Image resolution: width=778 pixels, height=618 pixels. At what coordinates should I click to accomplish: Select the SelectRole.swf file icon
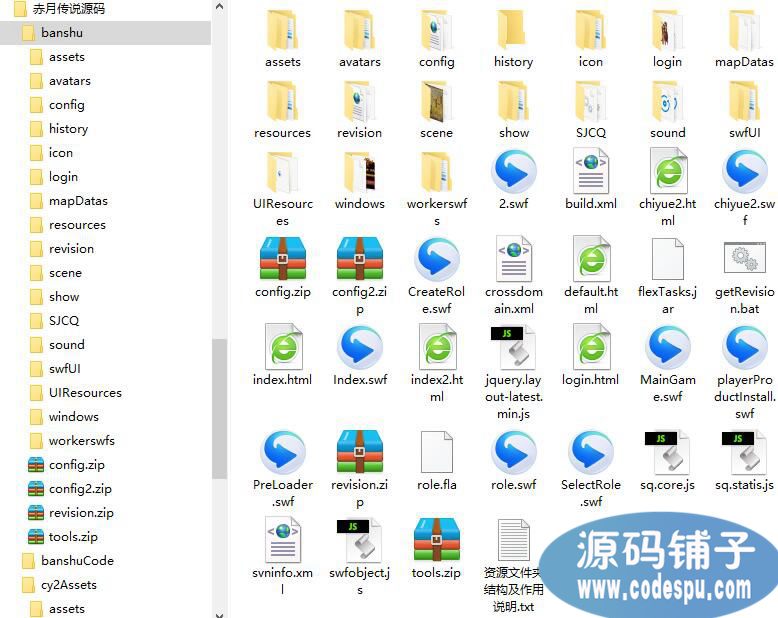click(591, 452)
